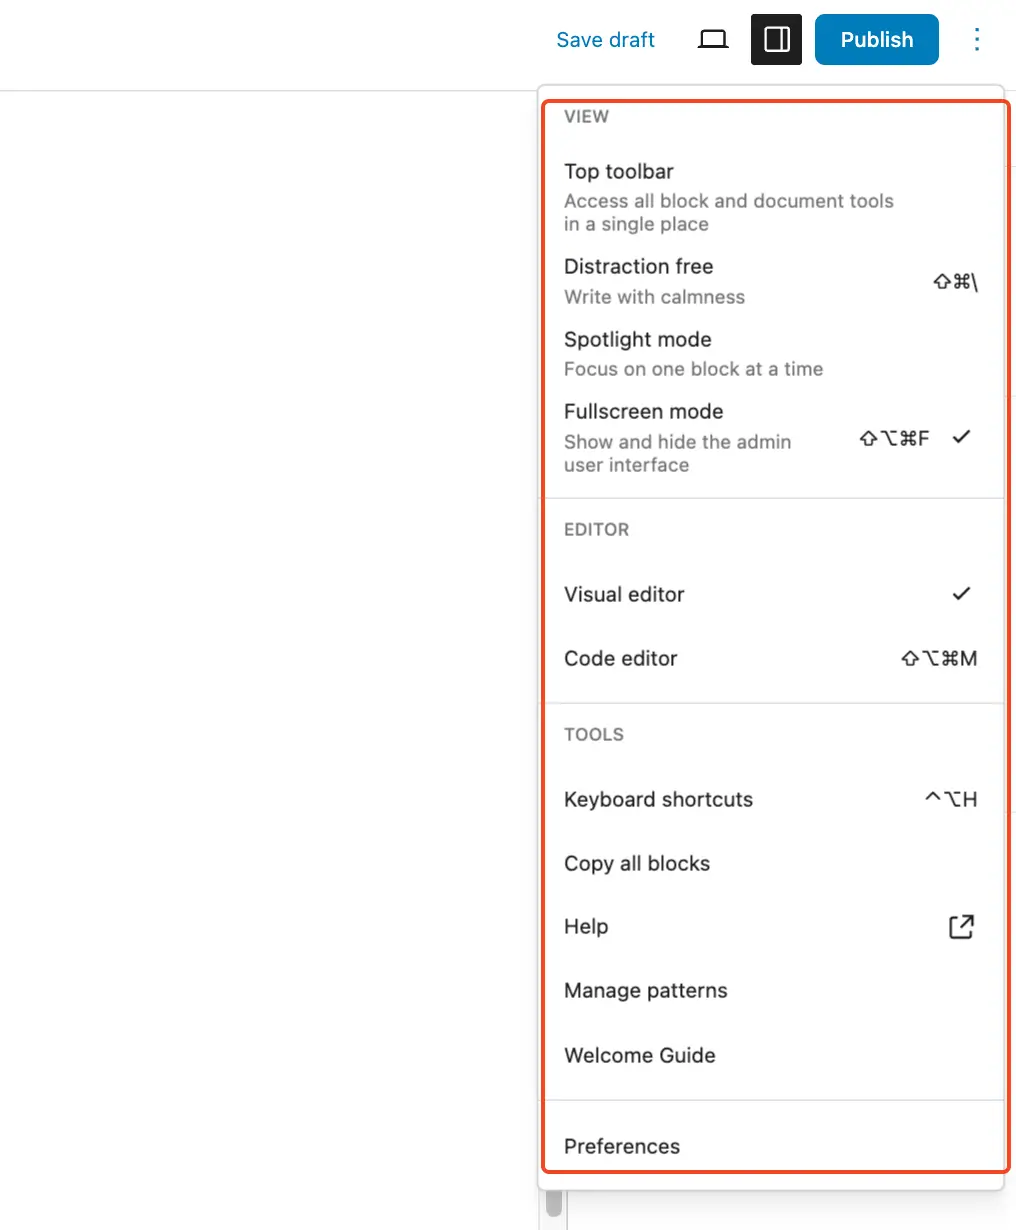The width and height of the screenshot is (1016, 1230).
Task: Publish the post
Action: 876,39
